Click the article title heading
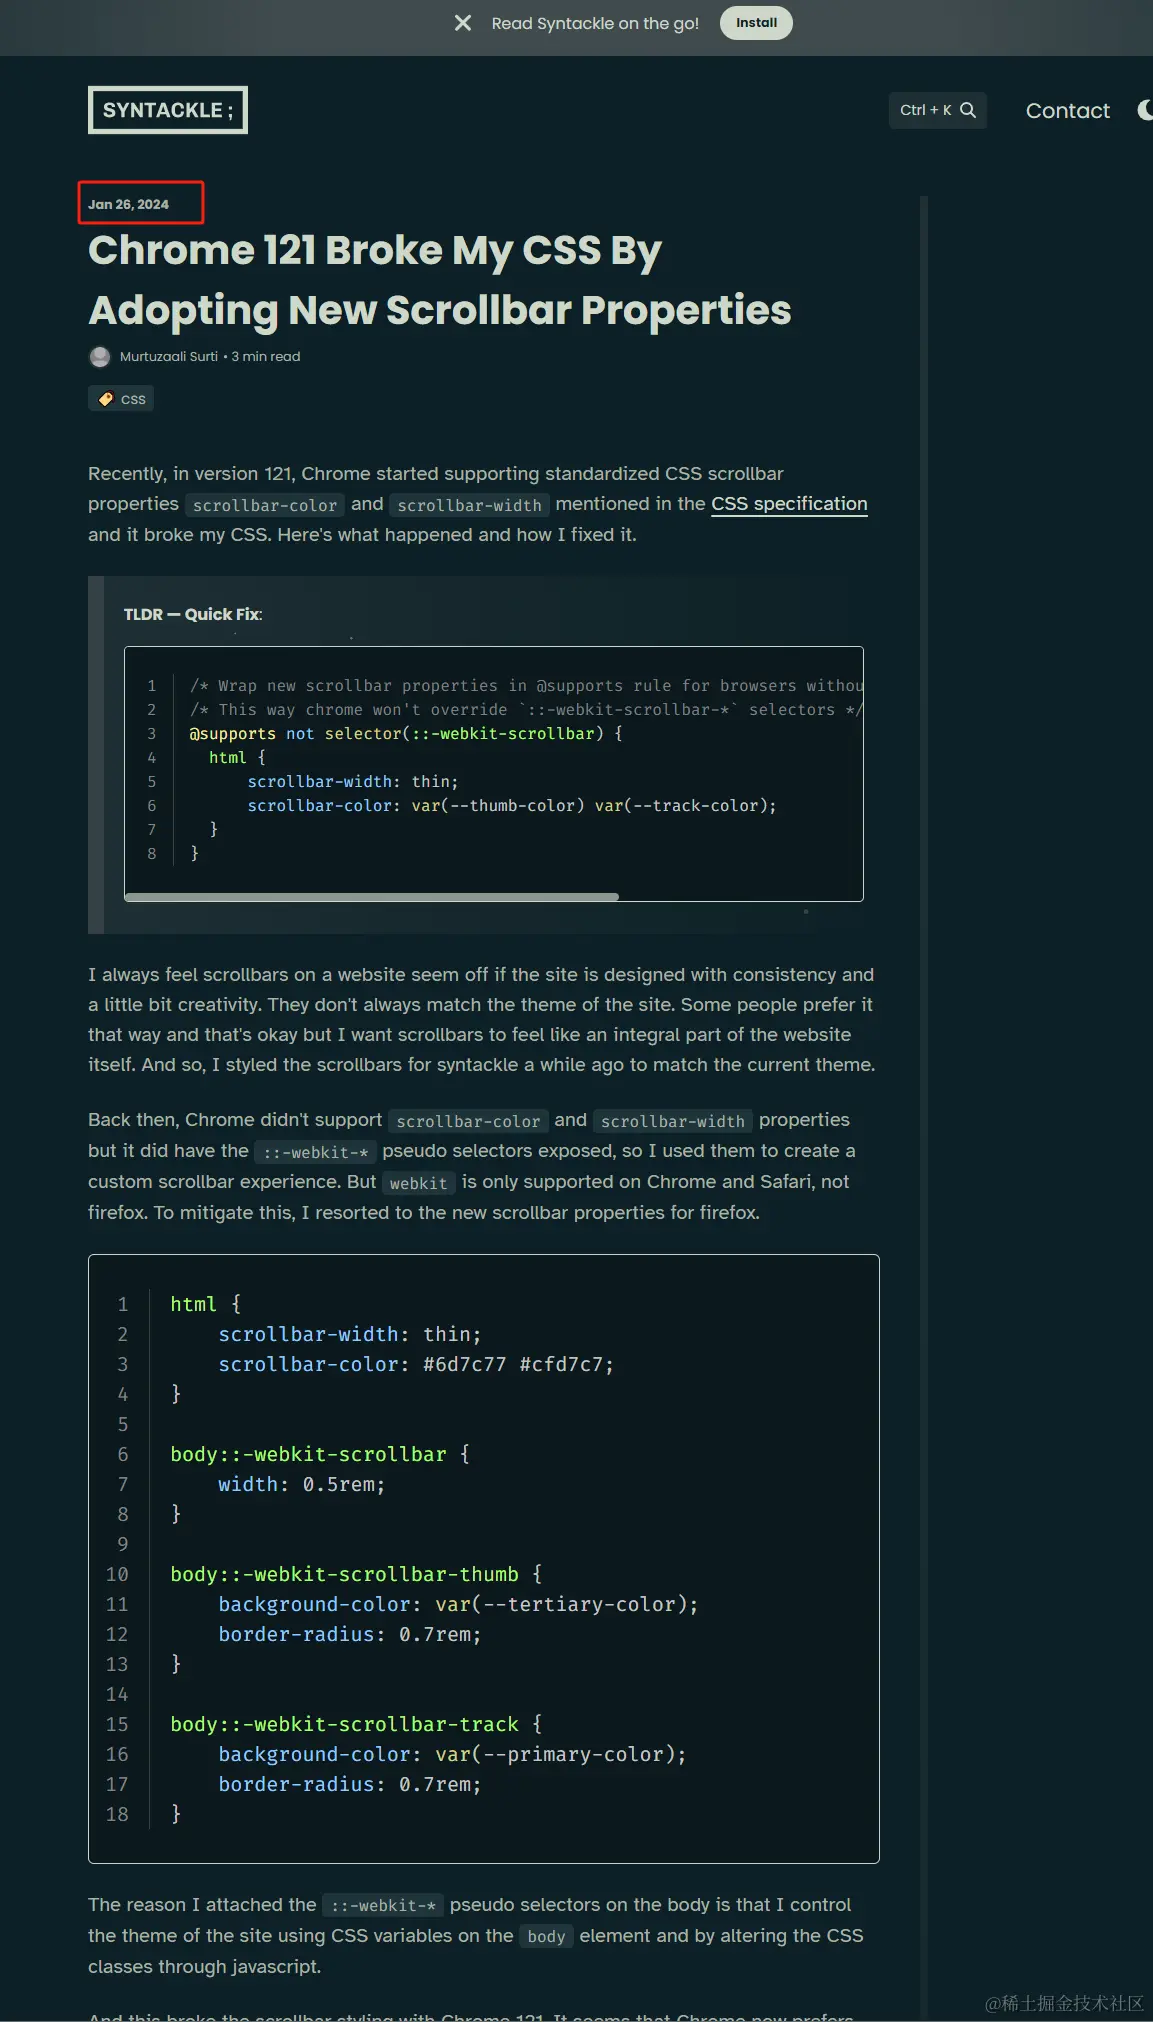1153x2022 pixels. click(440, 280)
